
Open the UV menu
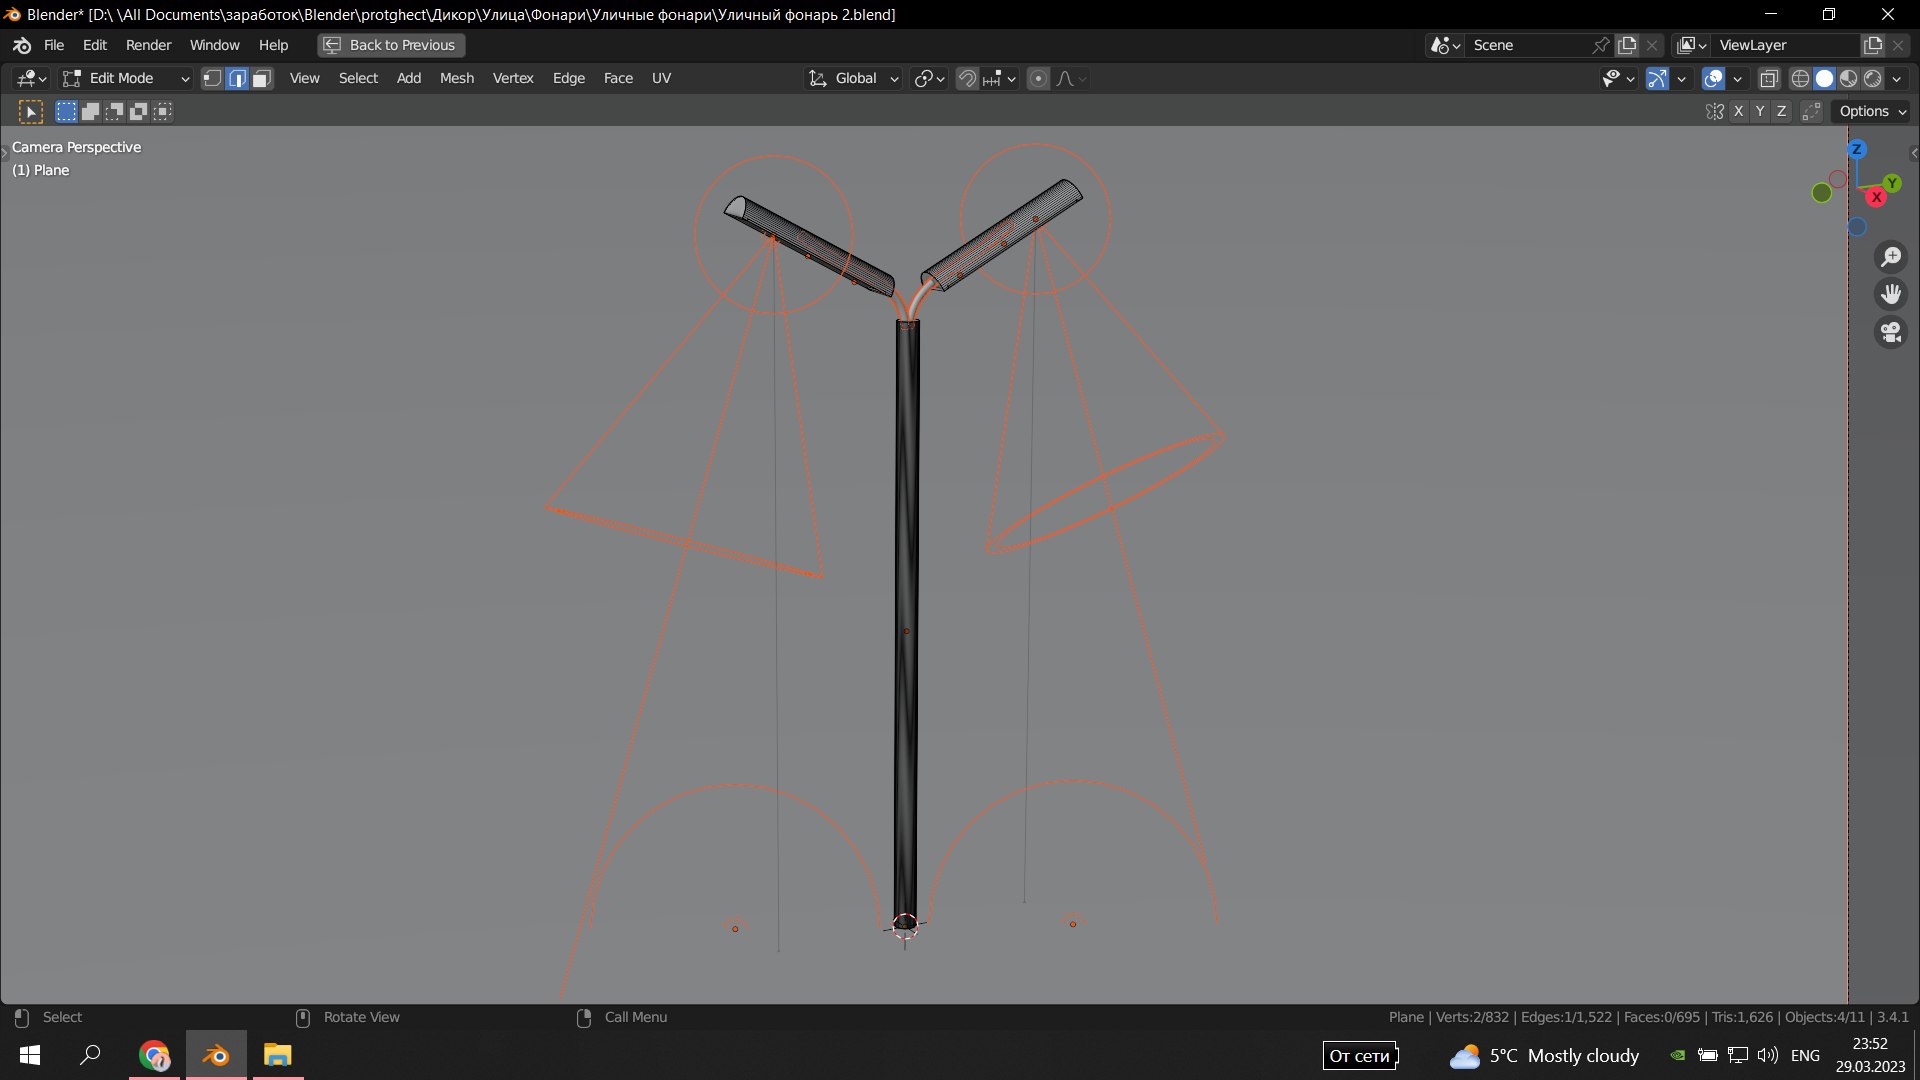coord(661,78)
